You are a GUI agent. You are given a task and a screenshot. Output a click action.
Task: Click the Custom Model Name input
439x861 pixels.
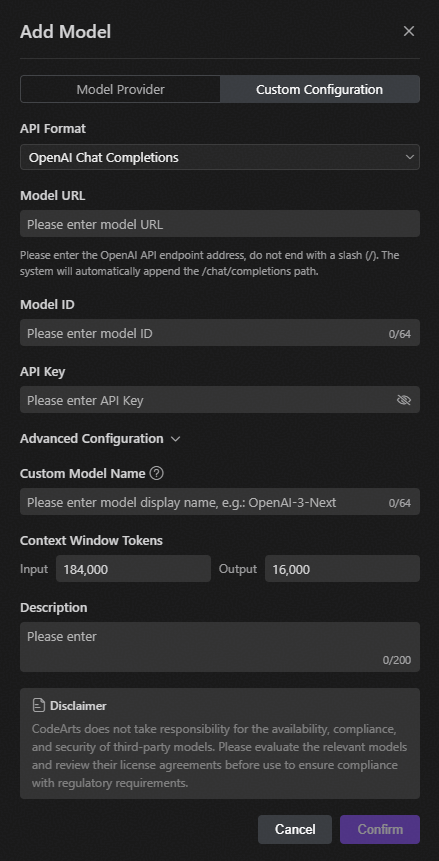[x=220, y=502]
